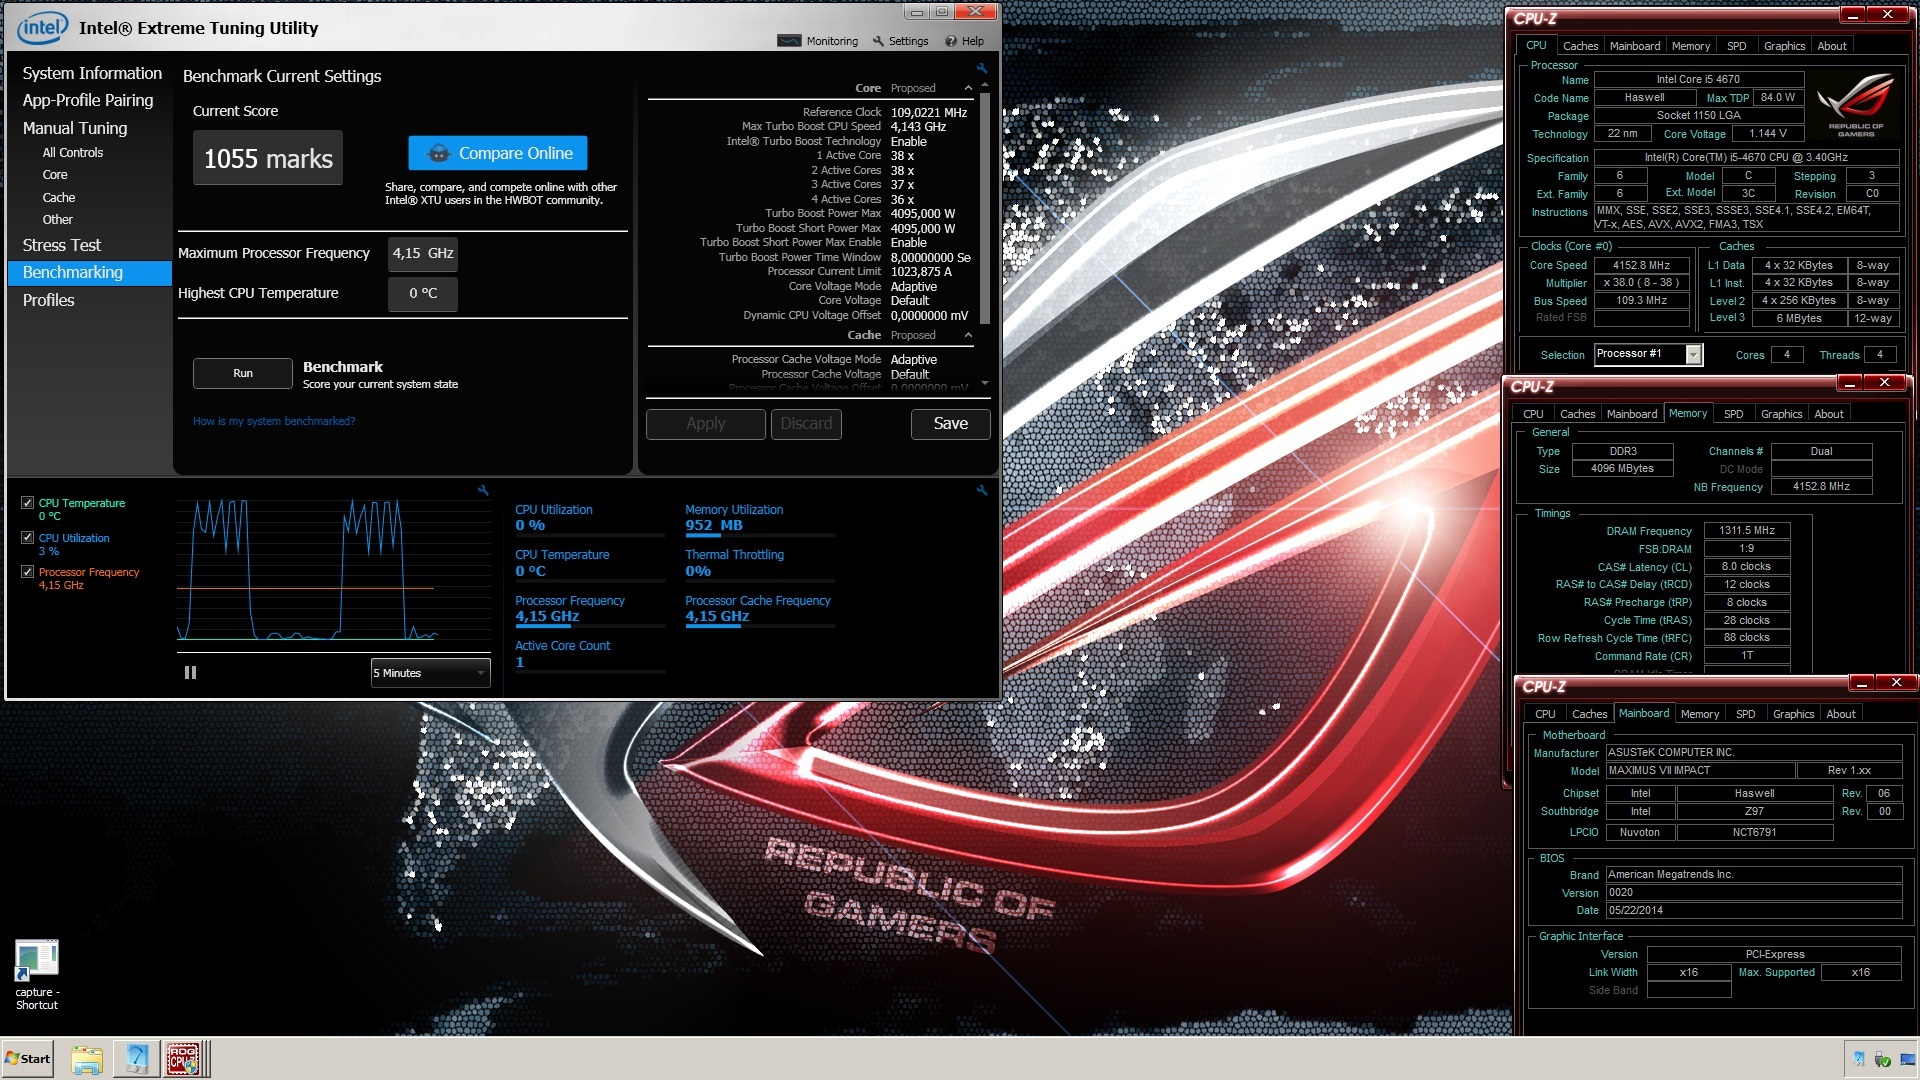Screen dimensions: 1920x1080
Task: Click wrench icon above monitor values panel
Action: (x=982, y=490)
